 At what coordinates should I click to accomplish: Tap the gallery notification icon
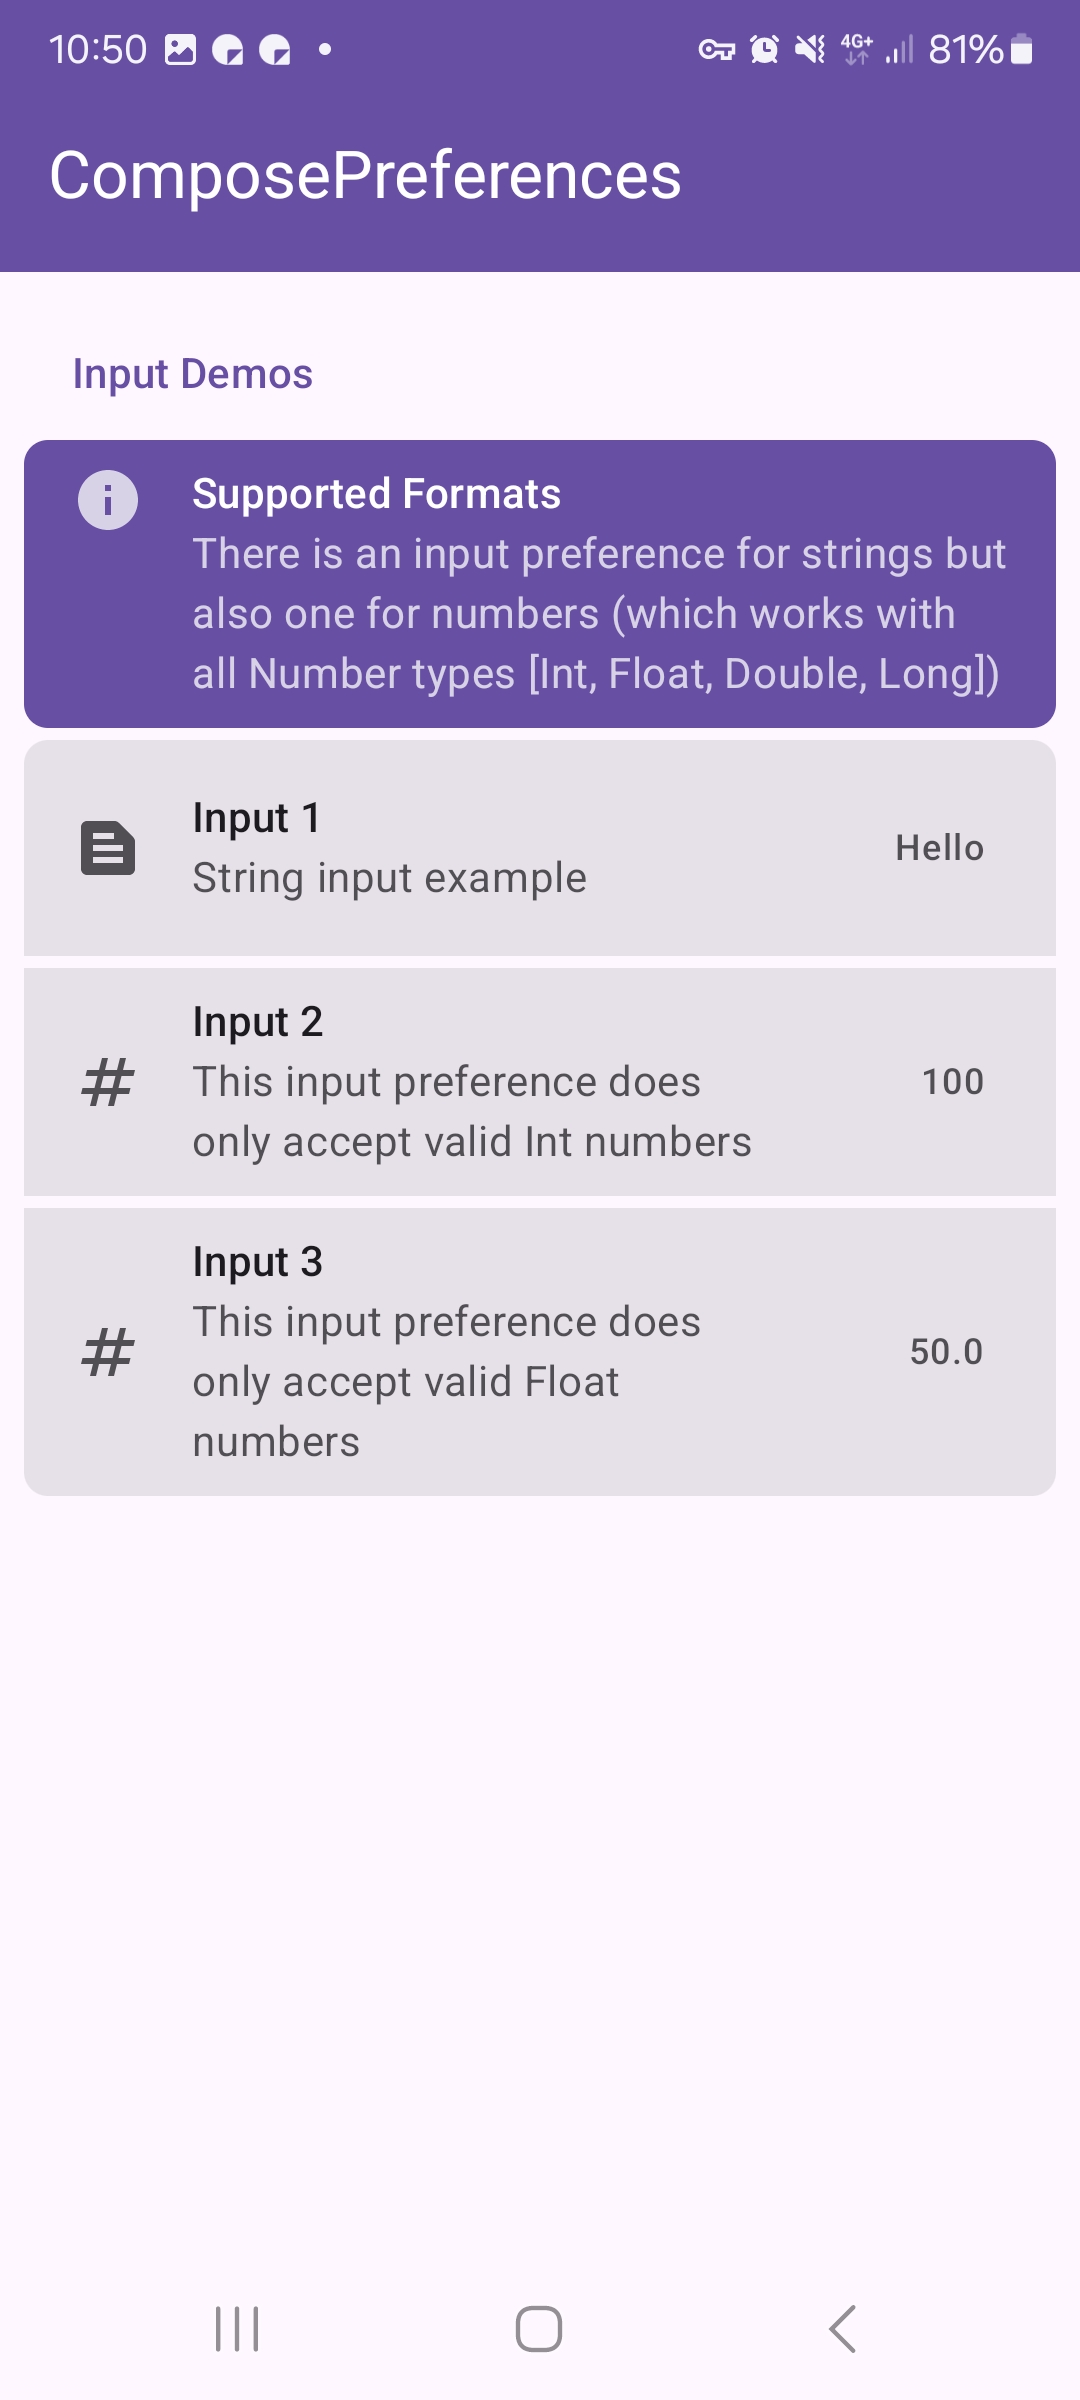tap(180, 49)
